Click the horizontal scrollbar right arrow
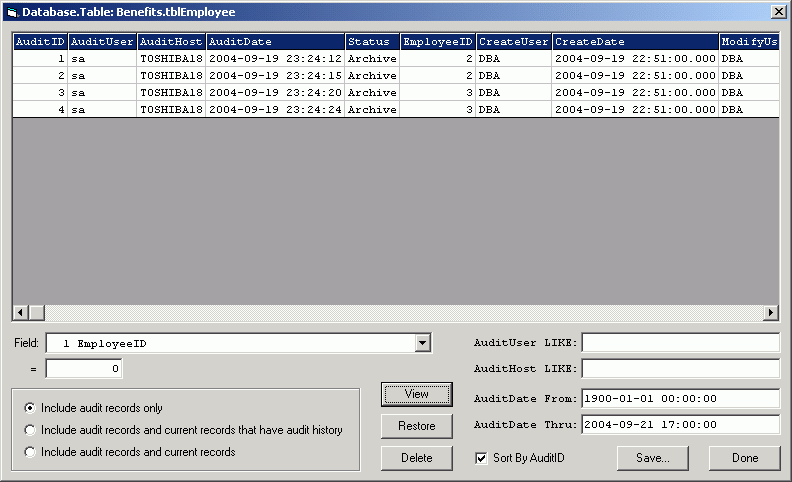 [771, 313]
